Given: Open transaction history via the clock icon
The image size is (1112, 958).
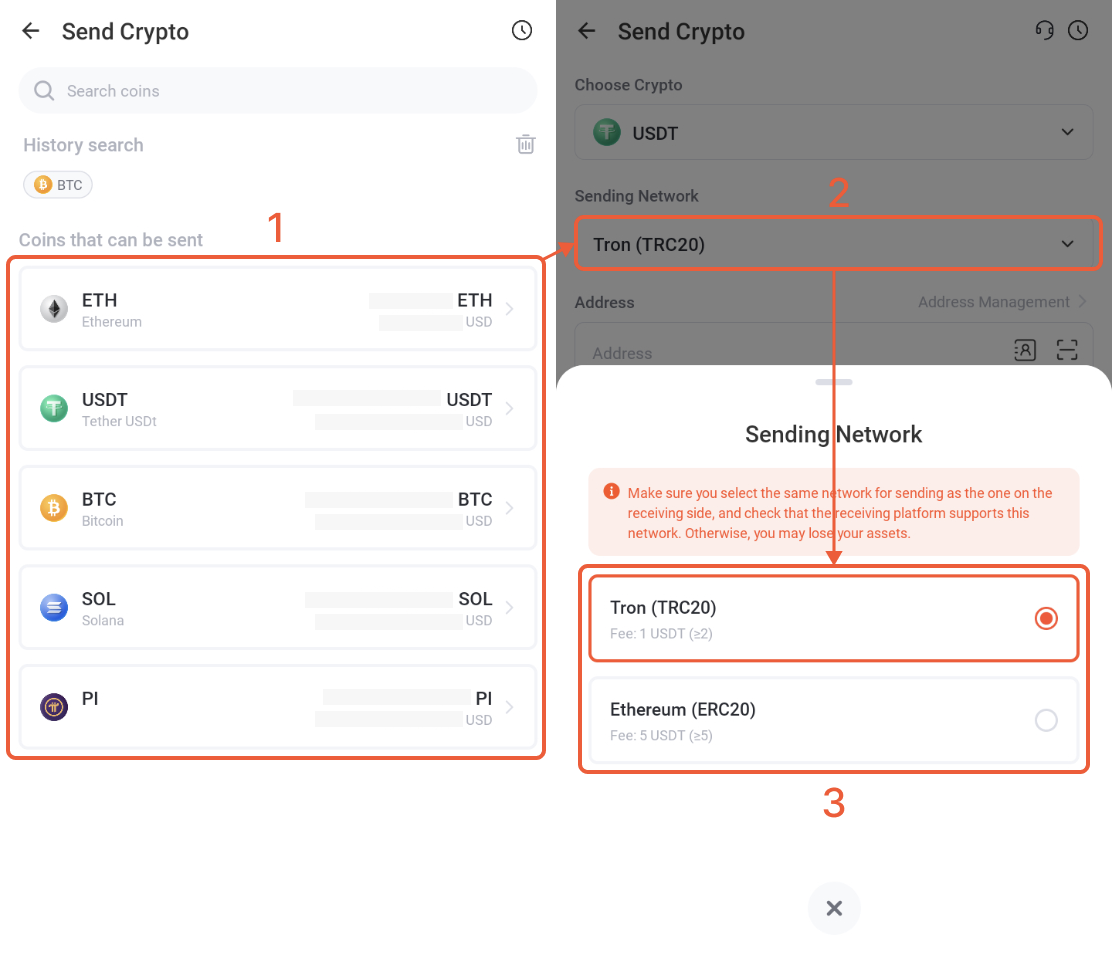Looking at the screenshot, I should point(521,30).
